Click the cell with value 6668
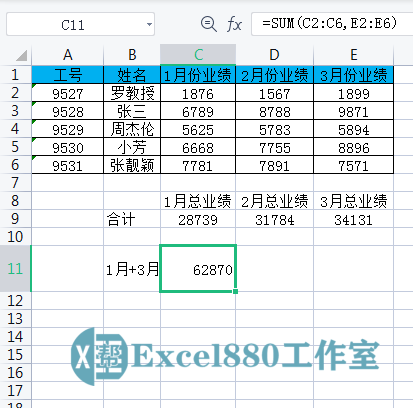413x408 pixels. [x=198, y=147]
